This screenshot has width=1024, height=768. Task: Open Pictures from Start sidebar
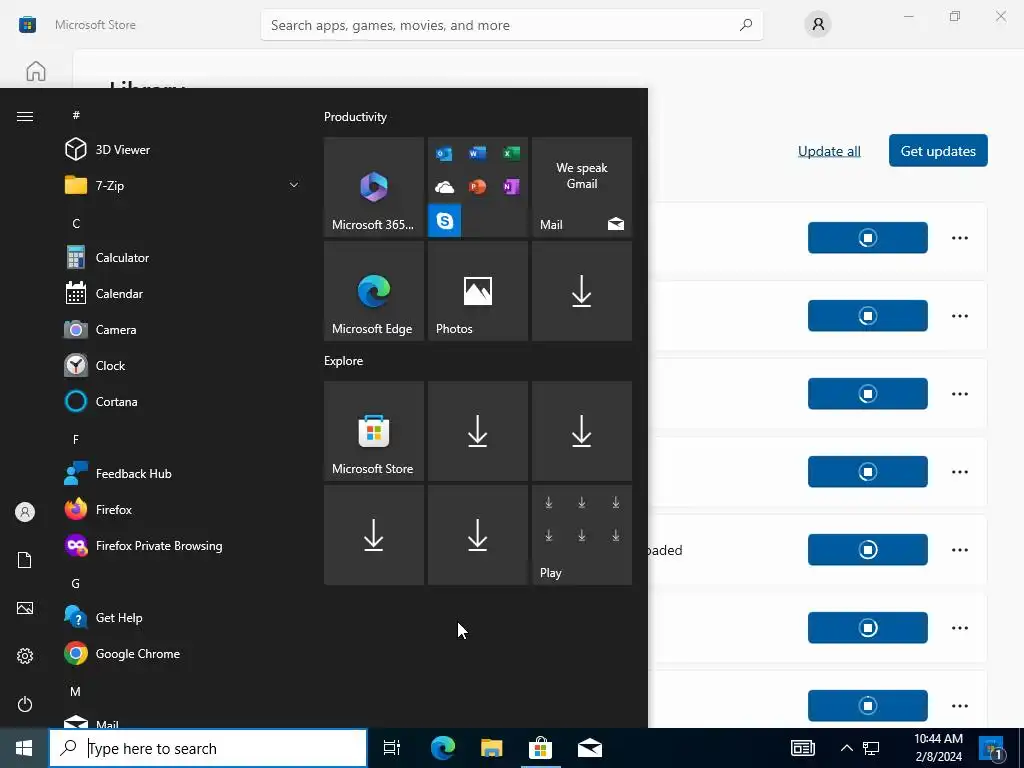(25, 608)
